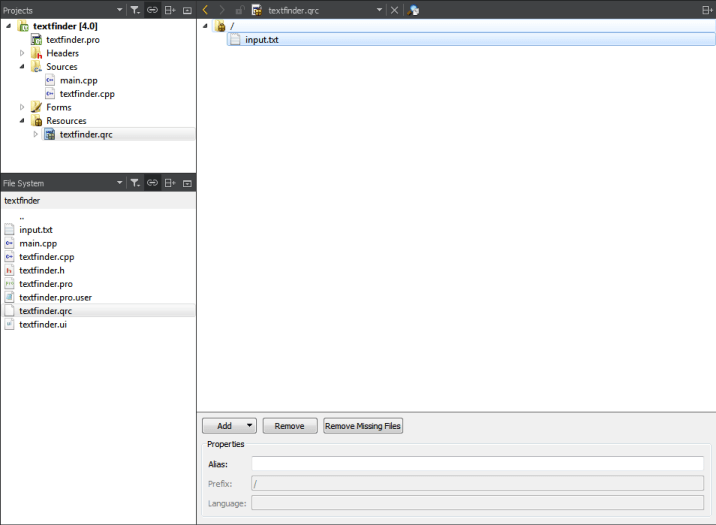Click the icon right of the editor close button

413,10
